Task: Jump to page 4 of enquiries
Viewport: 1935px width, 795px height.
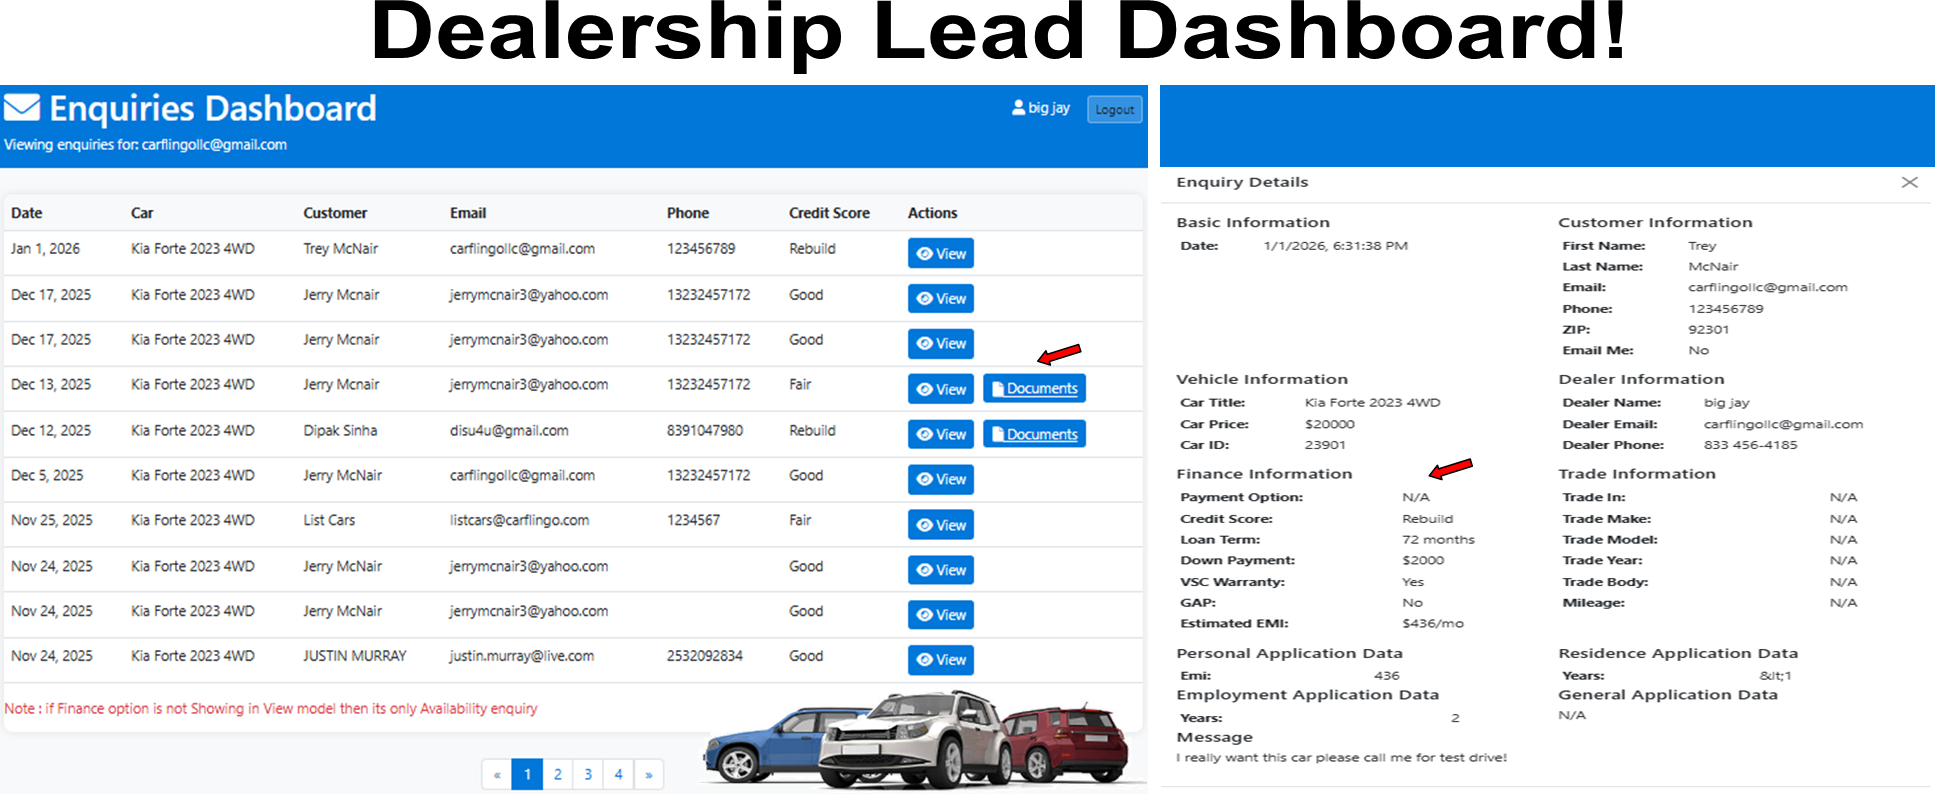Action: point(618,774)
